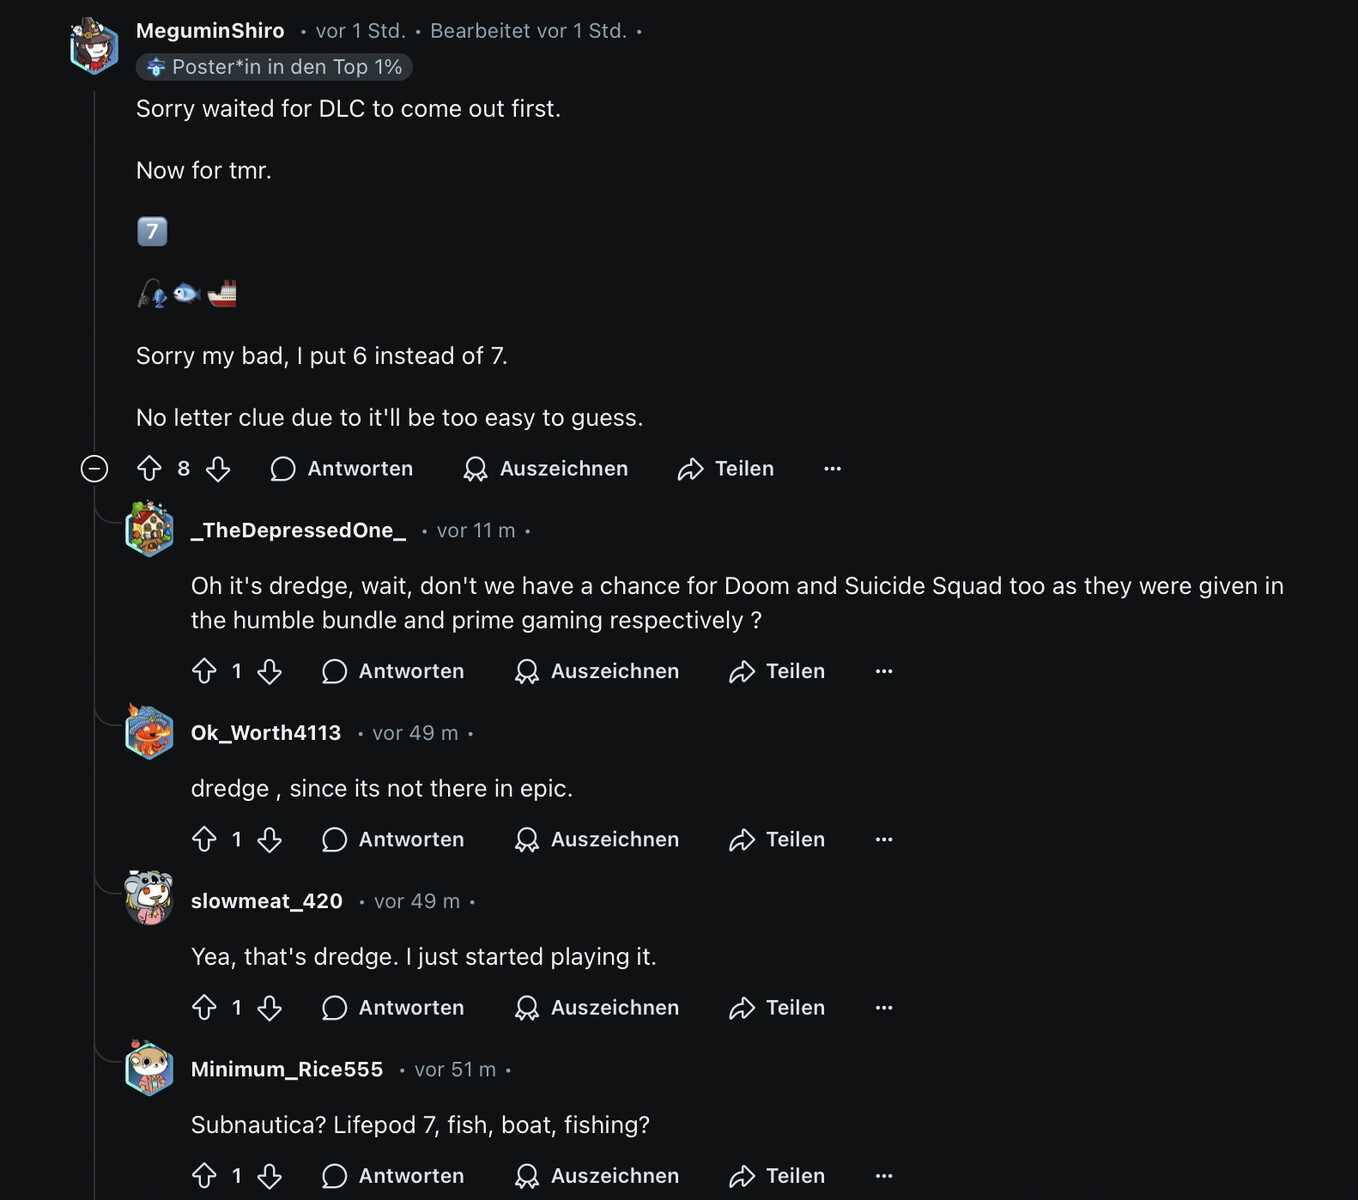Reply to MeguminShiro's comment
Image resolution: width=1358 pixels, height=1200 pixels.
[342, 468]
